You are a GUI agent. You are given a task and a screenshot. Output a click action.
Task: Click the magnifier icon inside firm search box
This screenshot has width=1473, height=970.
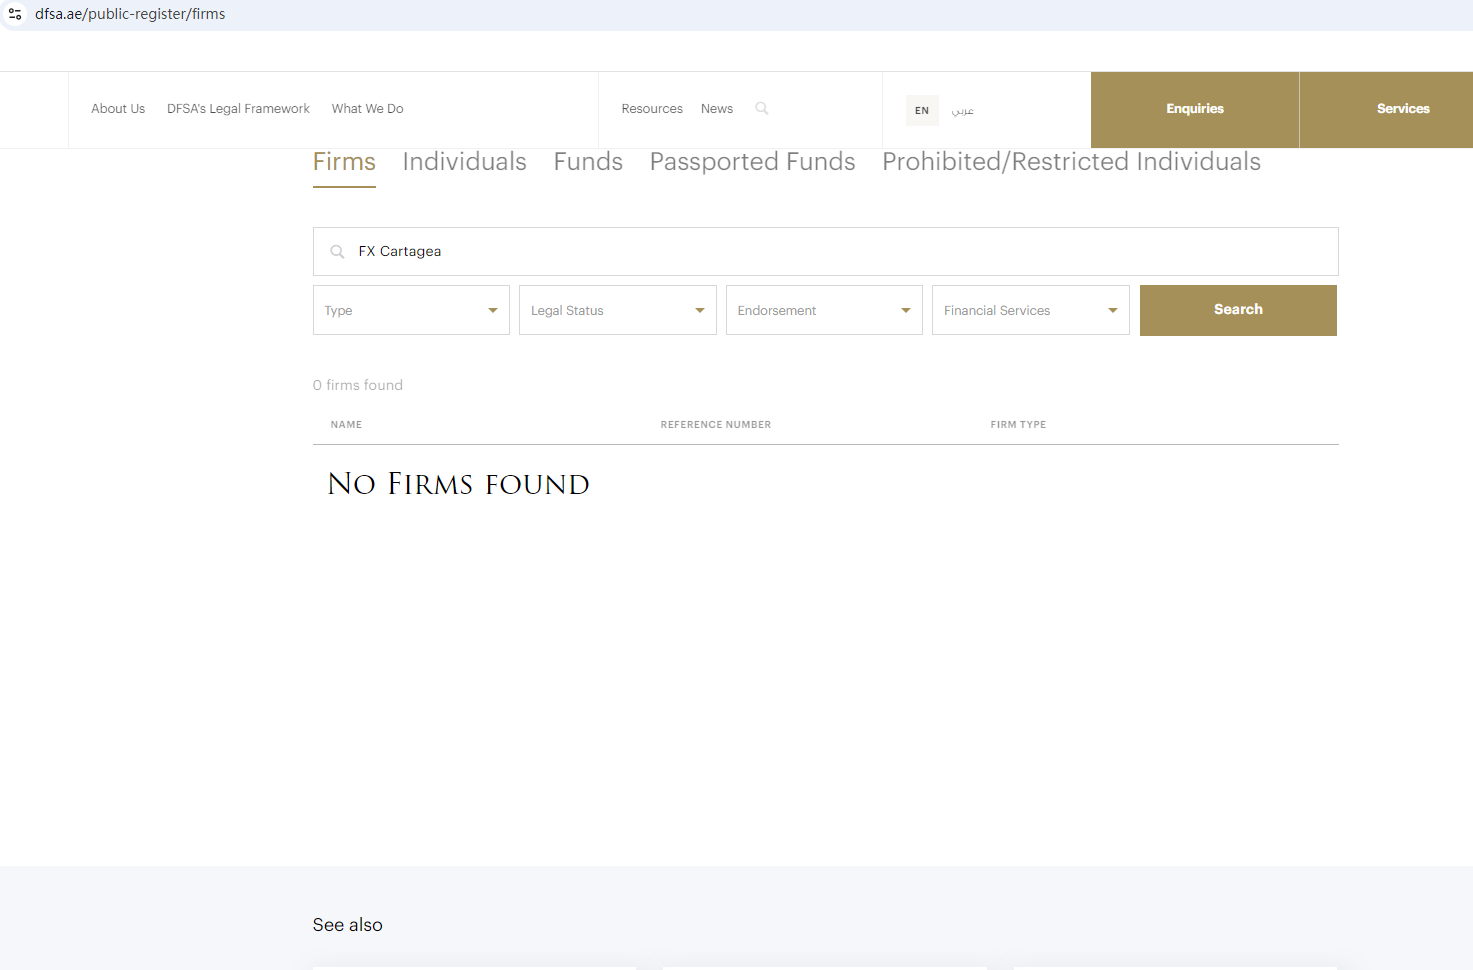click(337, 251)
